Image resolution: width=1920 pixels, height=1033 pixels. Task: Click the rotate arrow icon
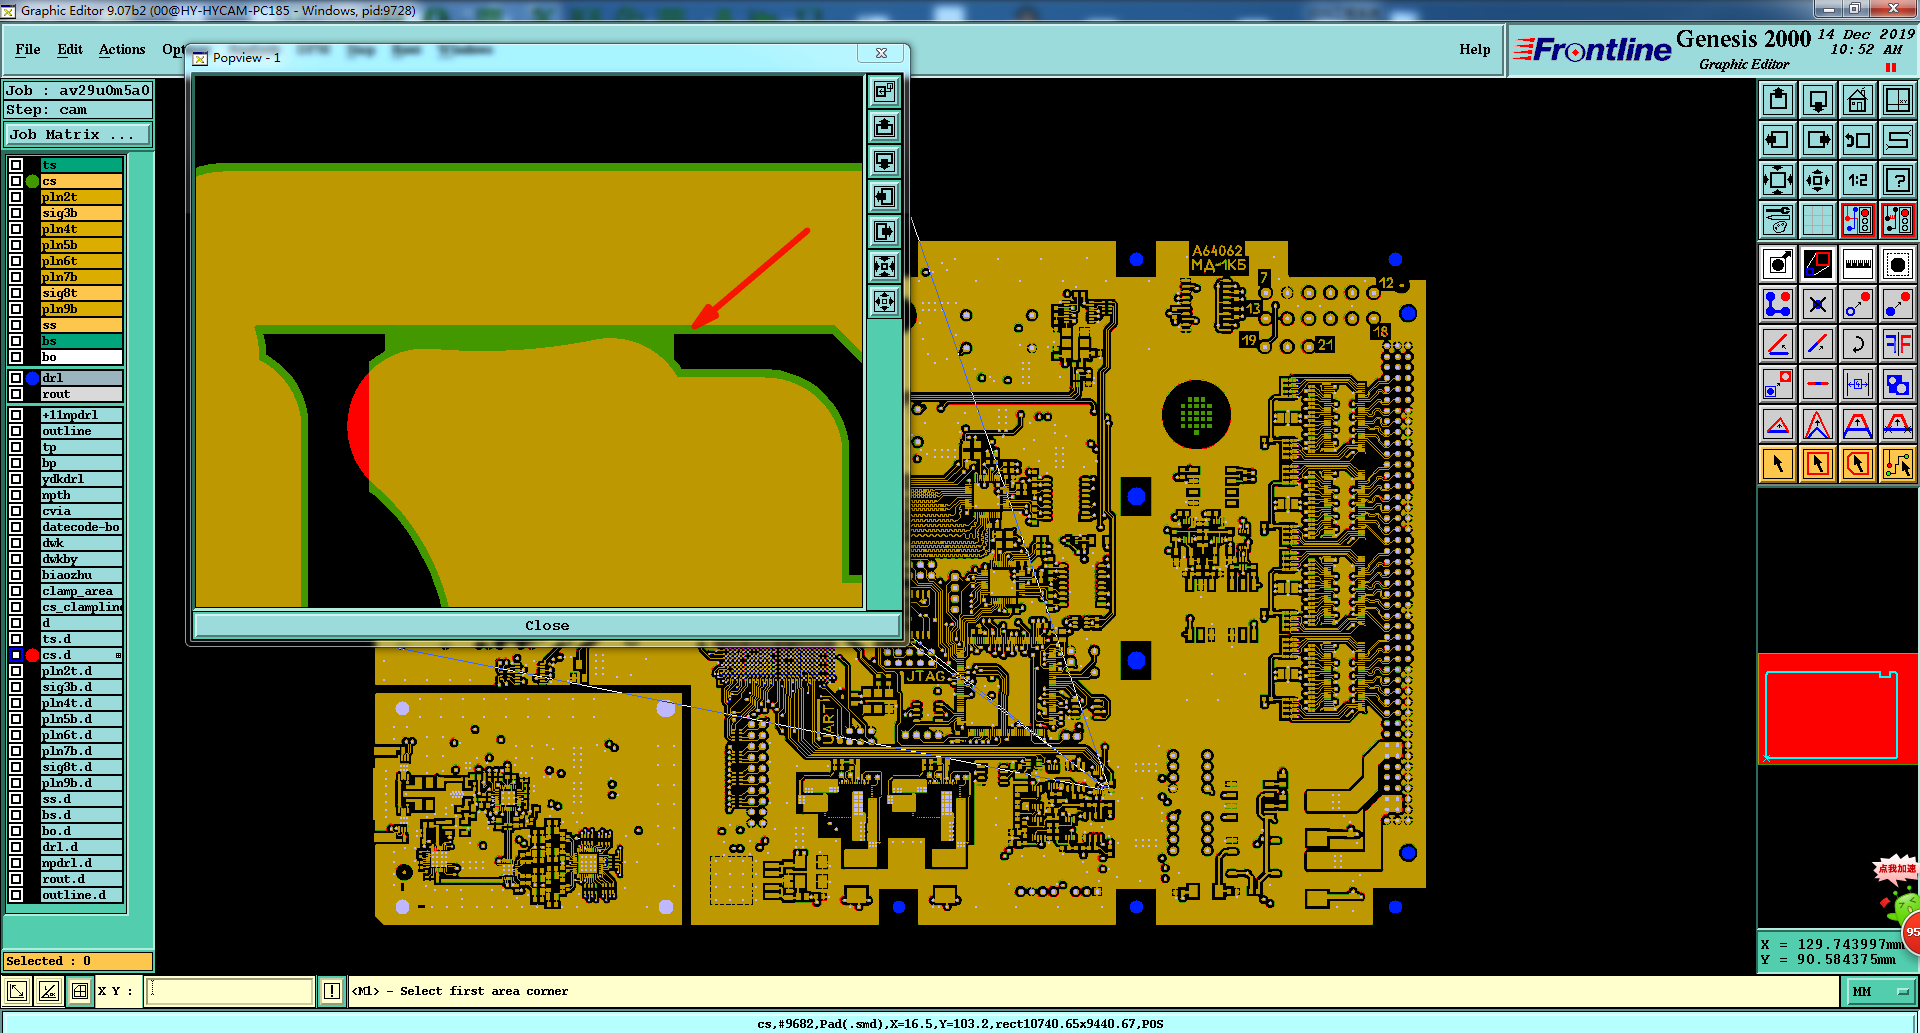tap(1858, 344)
